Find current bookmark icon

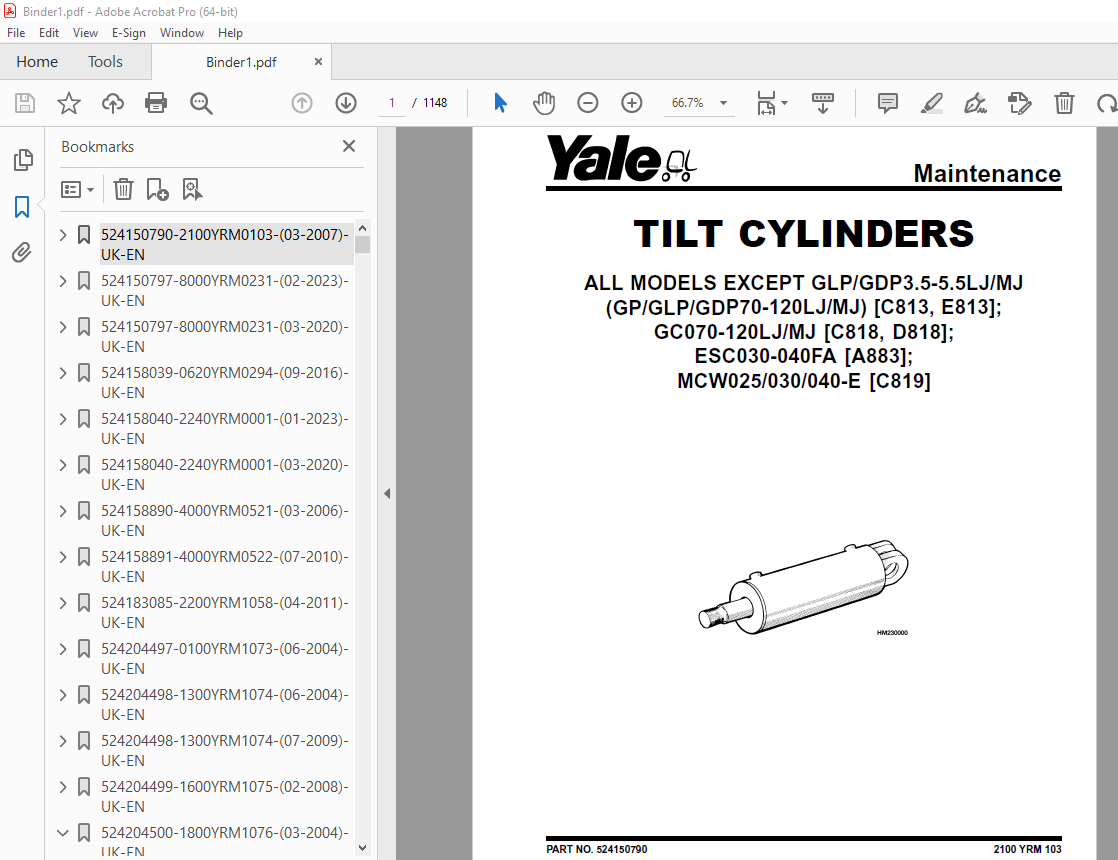[192, 189]
